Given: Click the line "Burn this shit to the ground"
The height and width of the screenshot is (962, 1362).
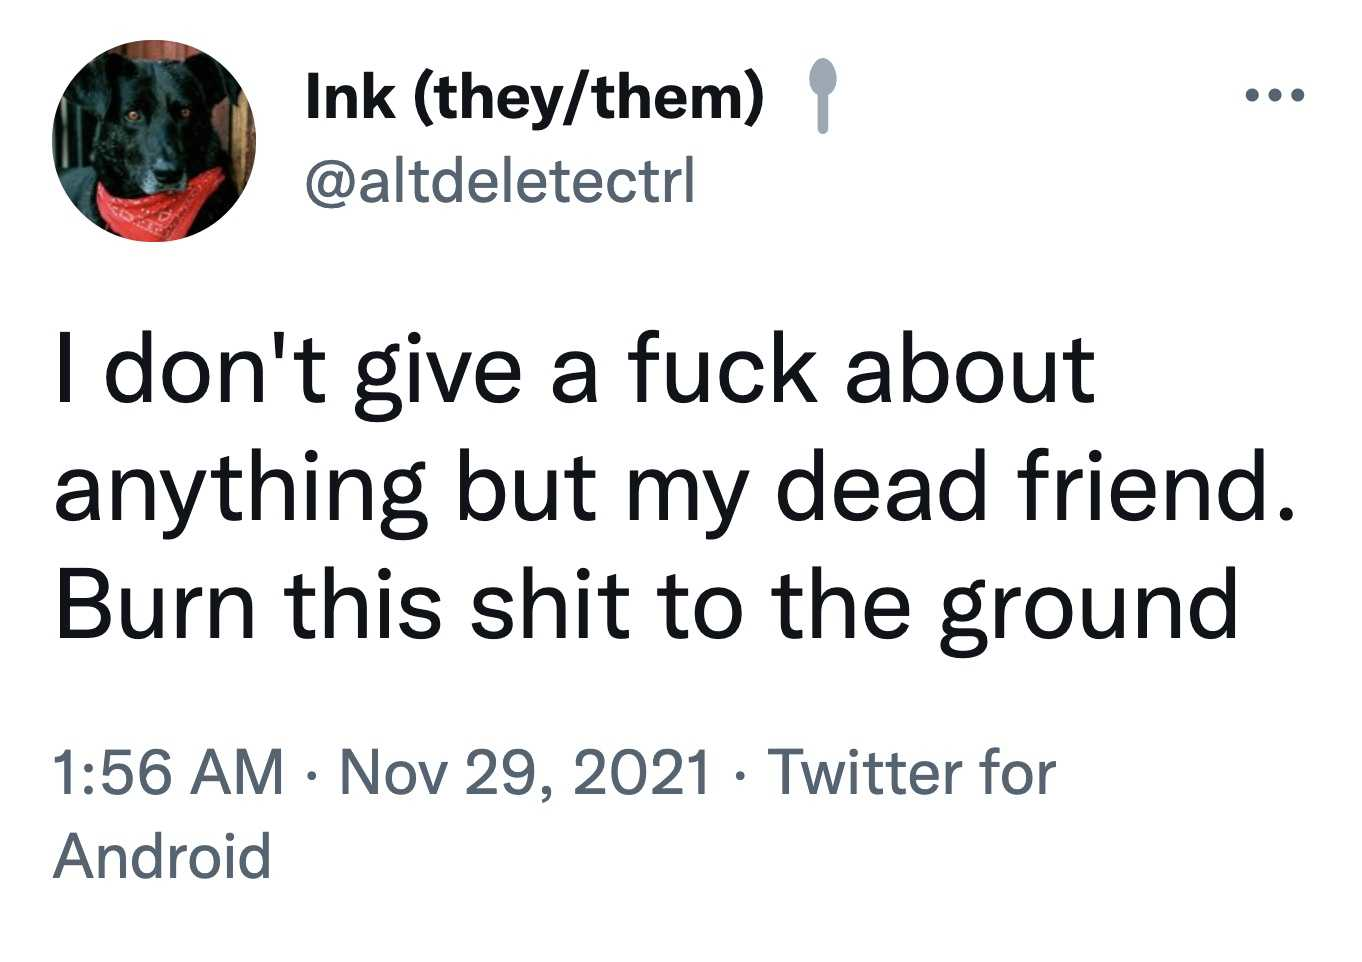Looking at the screenshot, I should point(646,606).
